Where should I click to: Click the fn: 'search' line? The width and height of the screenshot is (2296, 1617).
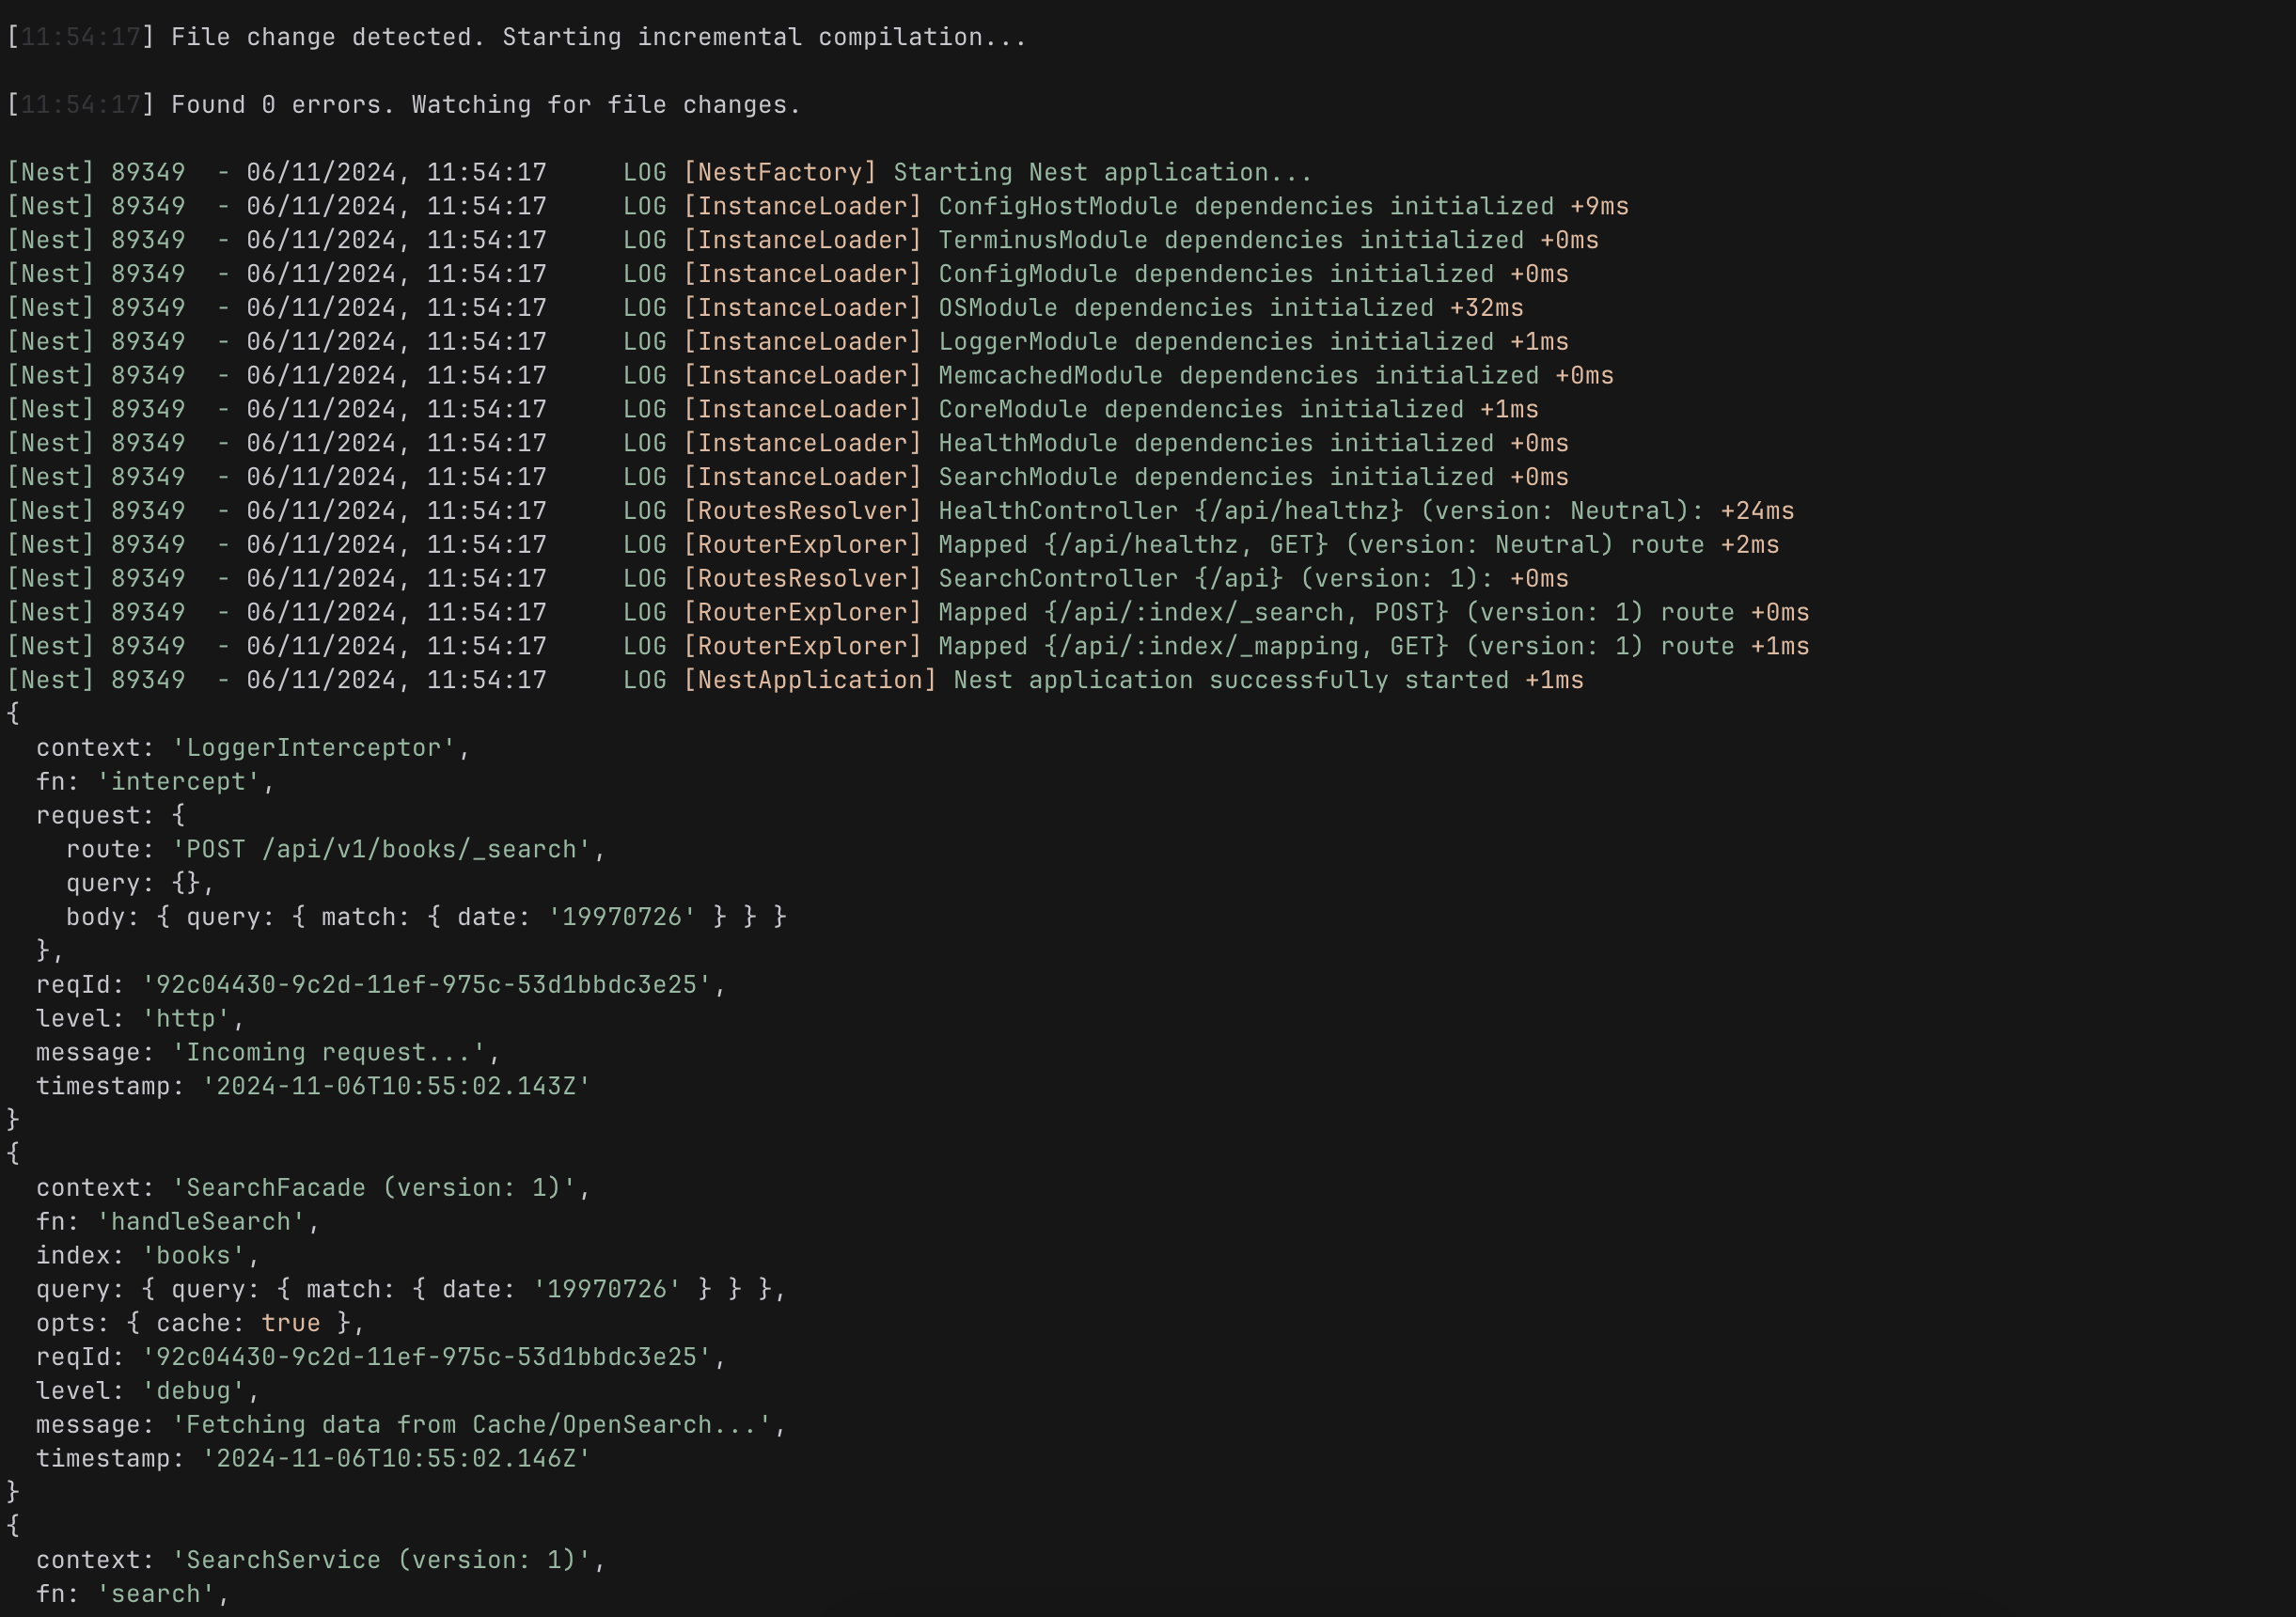(x=133, y=1595)
